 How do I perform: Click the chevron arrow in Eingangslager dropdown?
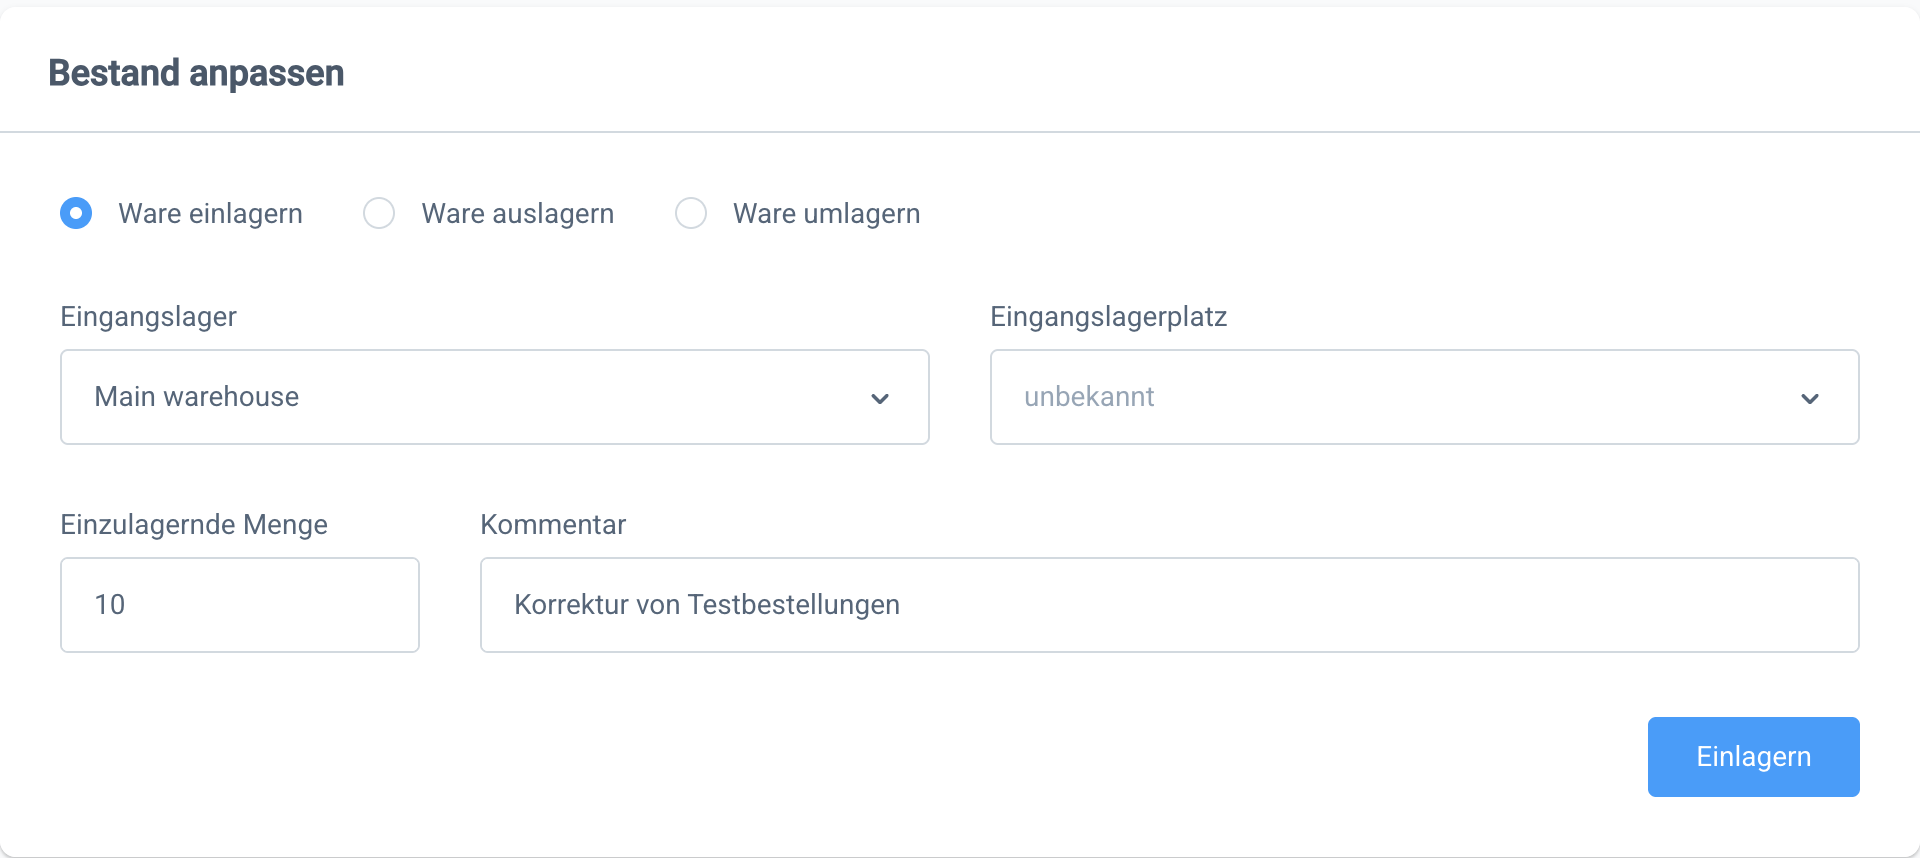pyautogui.click(x=880, y=398)
